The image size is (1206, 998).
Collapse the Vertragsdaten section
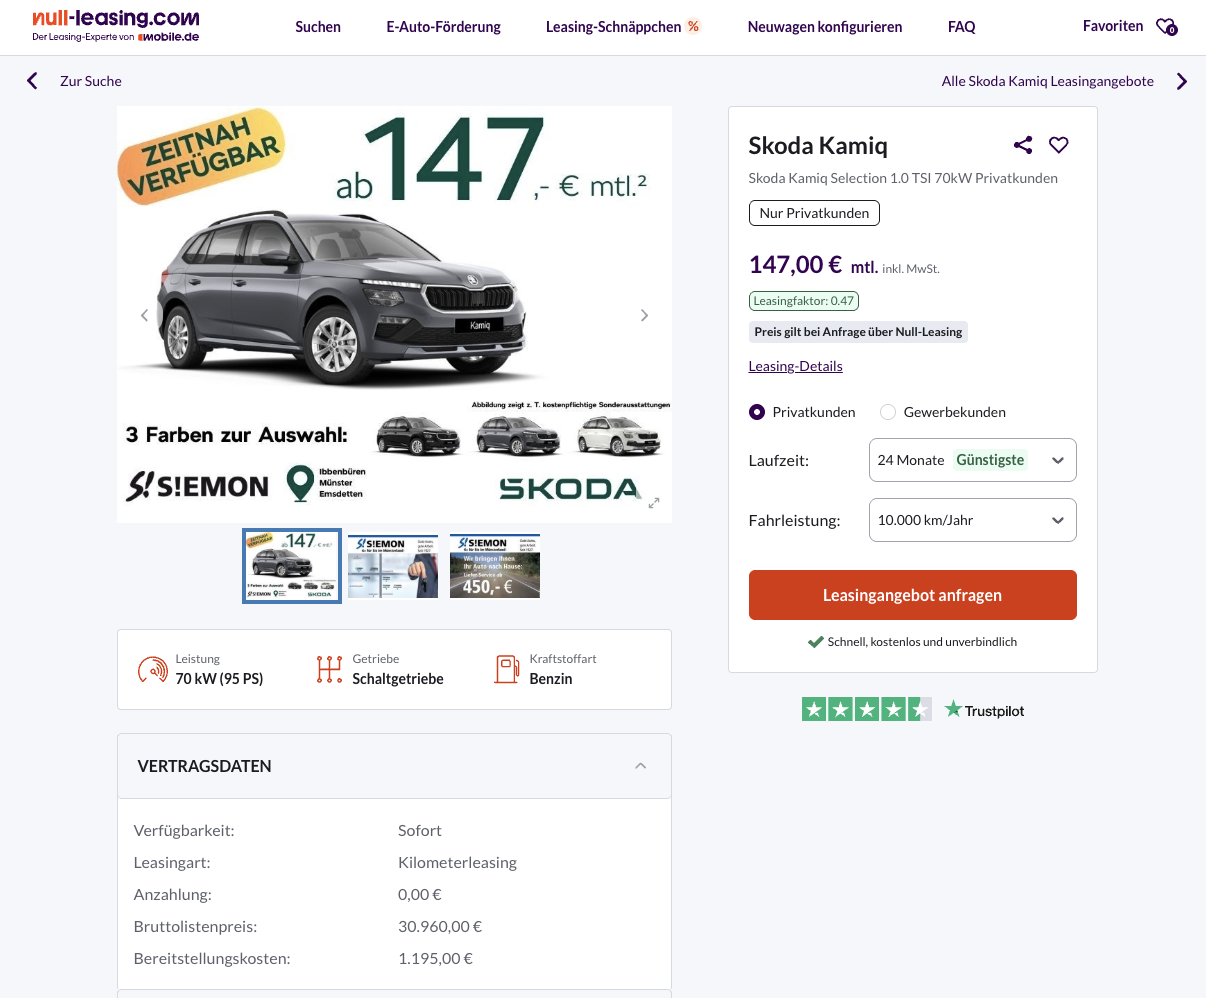(x=641, y=766)
